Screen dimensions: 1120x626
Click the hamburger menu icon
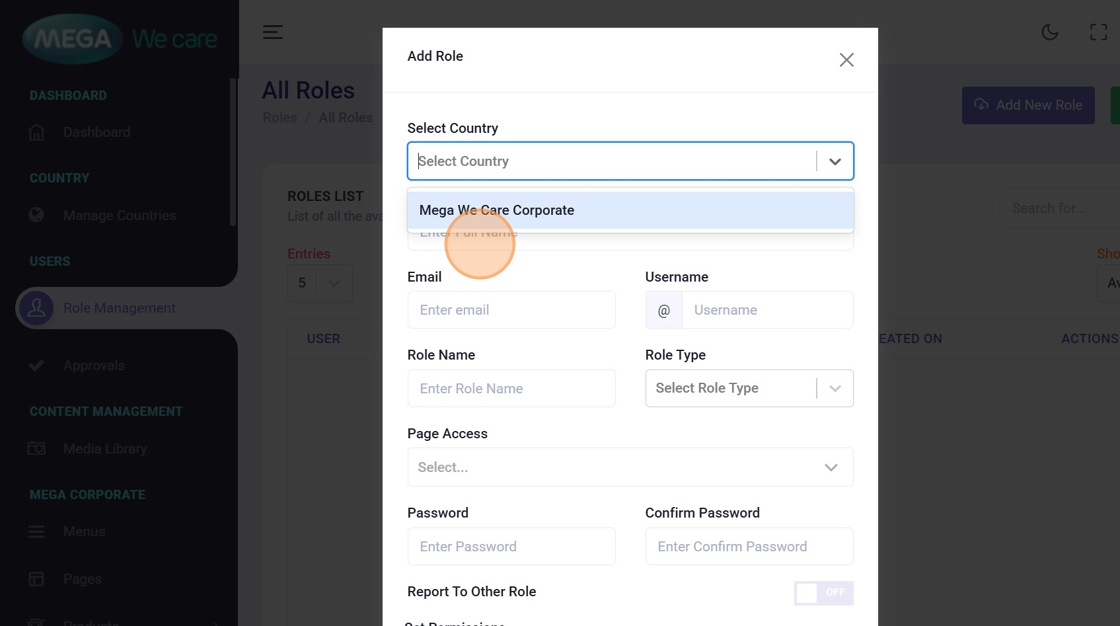click(273, 32)
